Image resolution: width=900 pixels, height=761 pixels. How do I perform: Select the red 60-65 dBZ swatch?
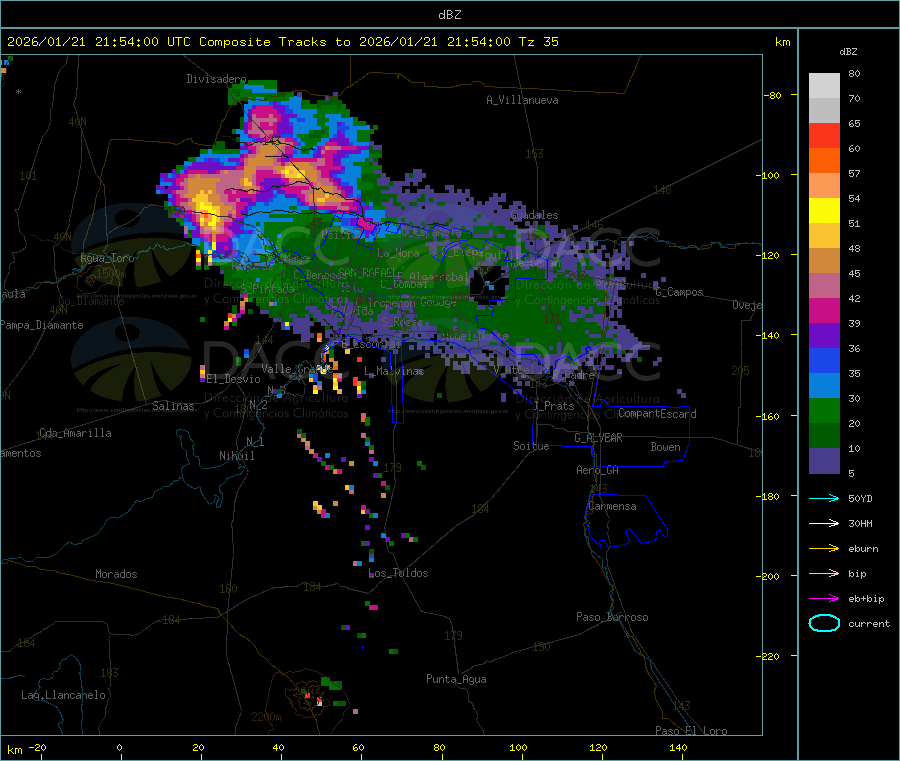(824, 136)
